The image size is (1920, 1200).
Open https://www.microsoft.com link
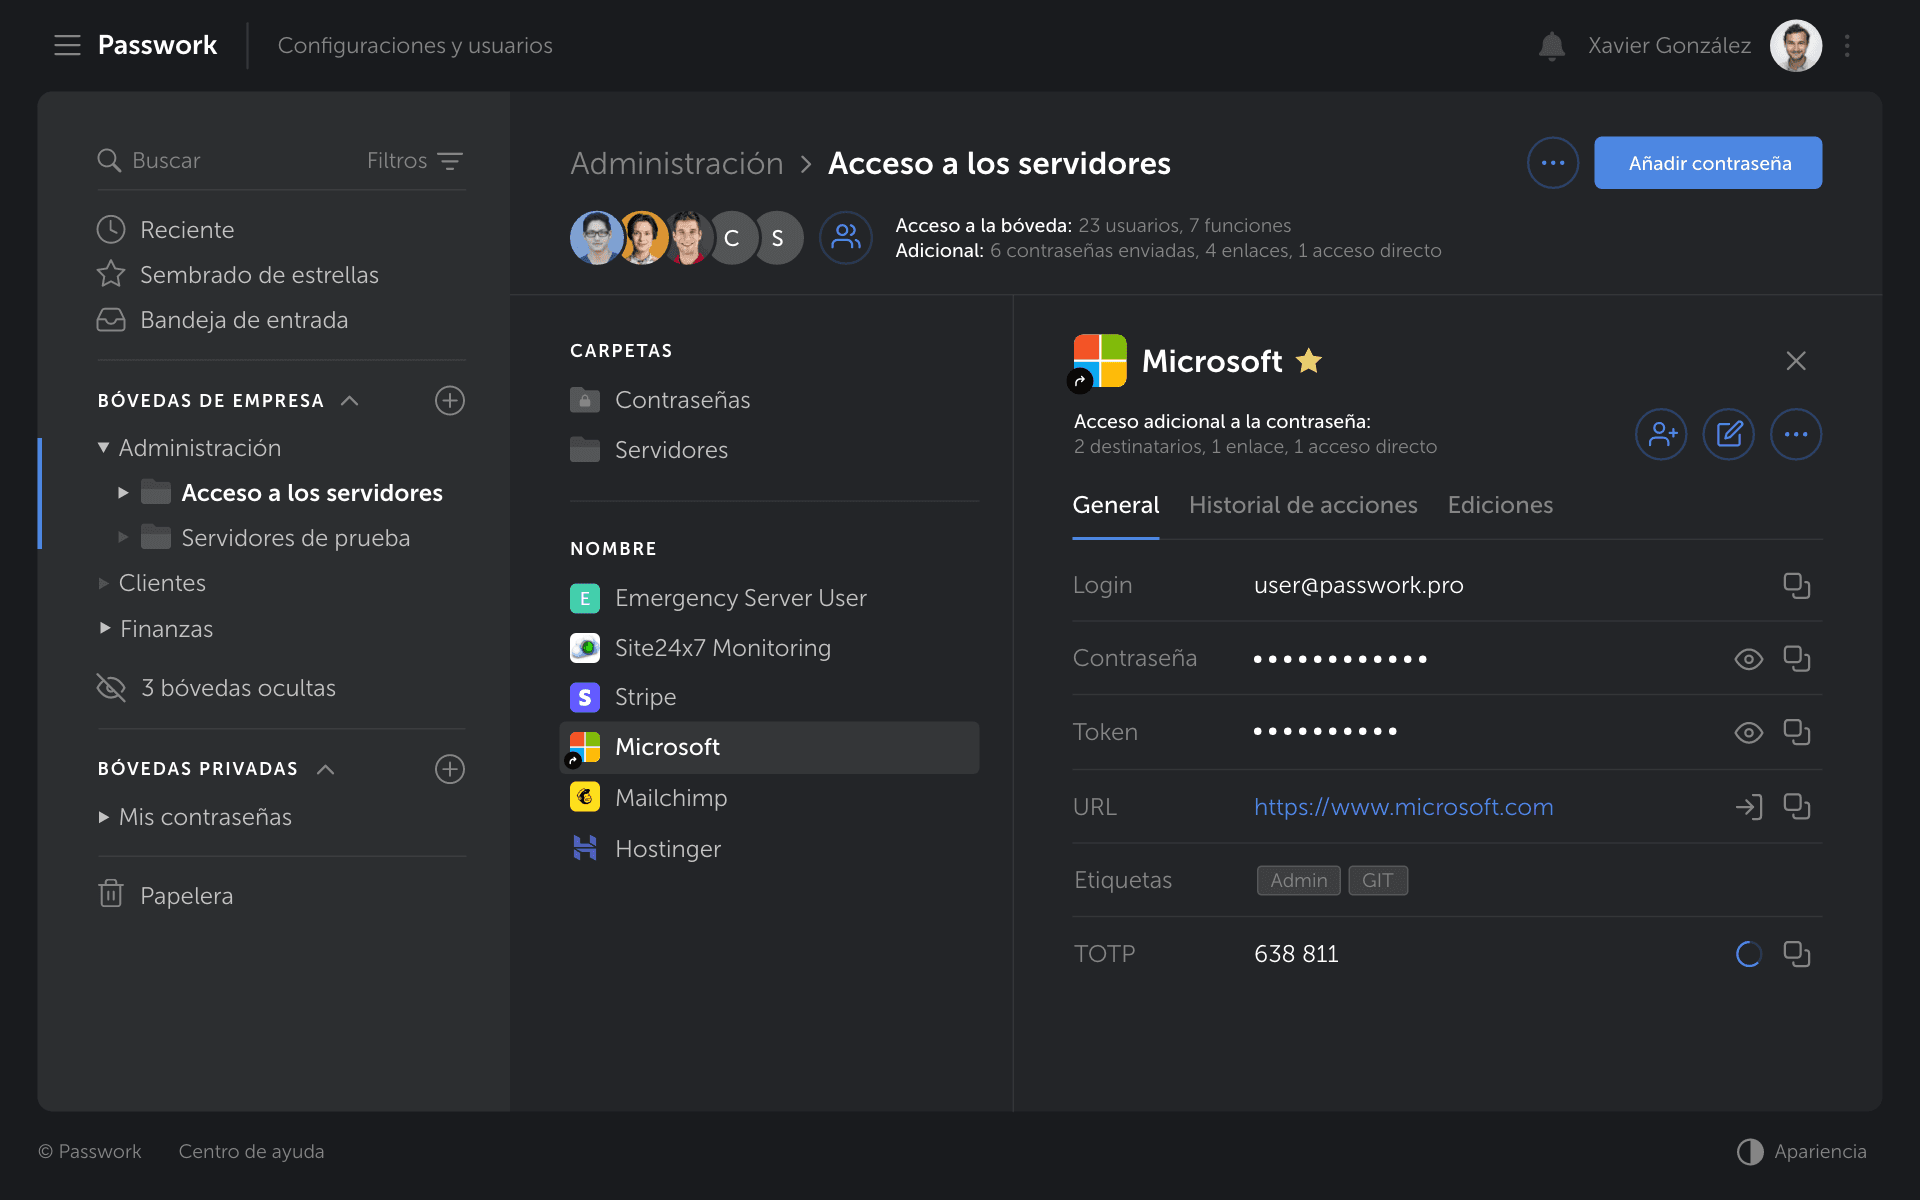point(1404,807)
